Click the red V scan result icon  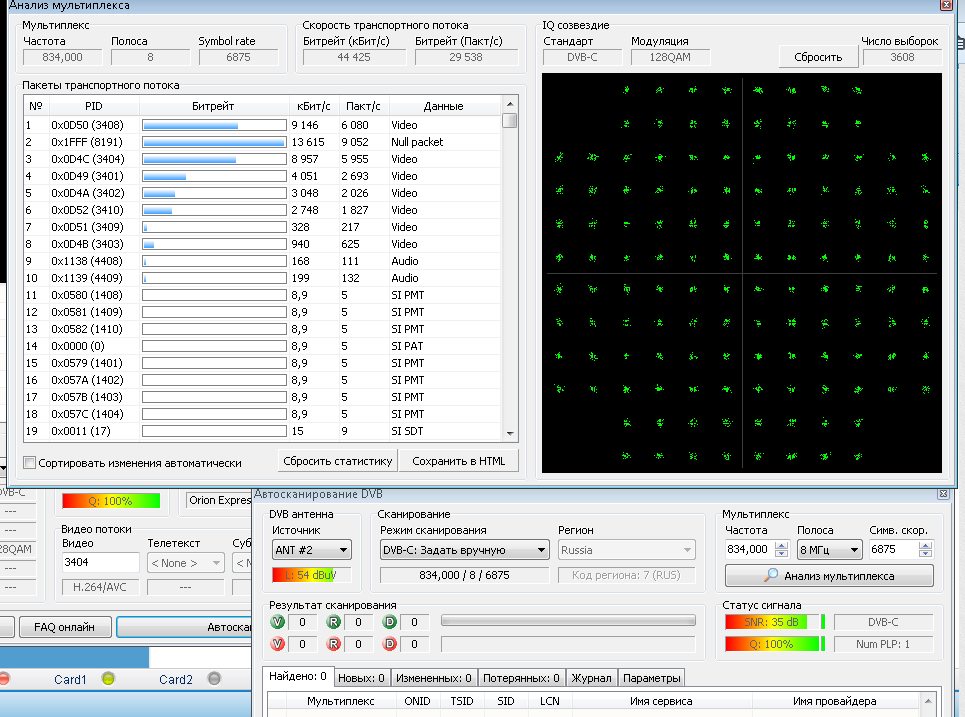click(277, 644)
